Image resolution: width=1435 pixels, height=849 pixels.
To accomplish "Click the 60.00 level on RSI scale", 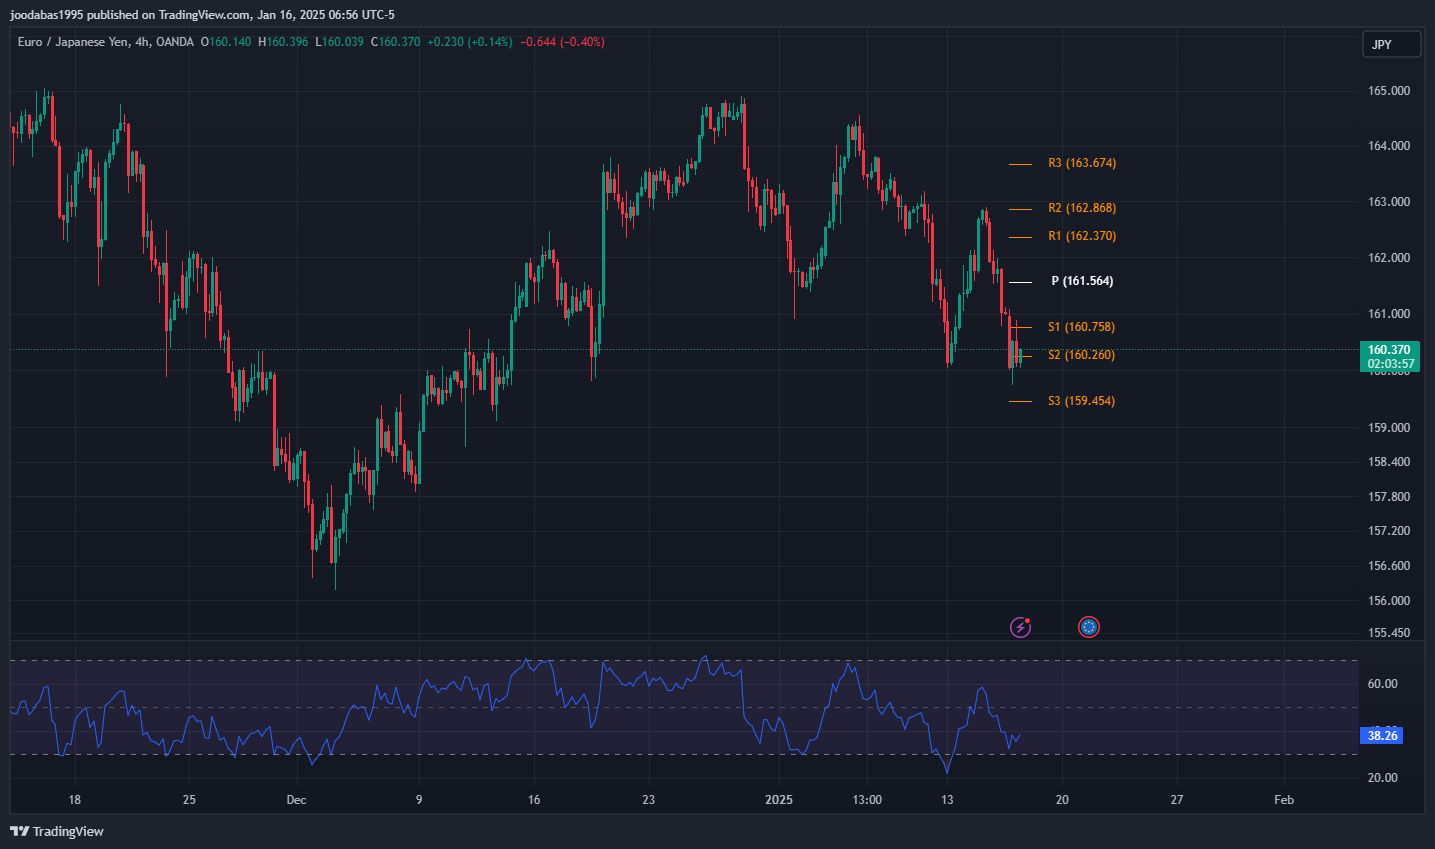I will 1382,684.
